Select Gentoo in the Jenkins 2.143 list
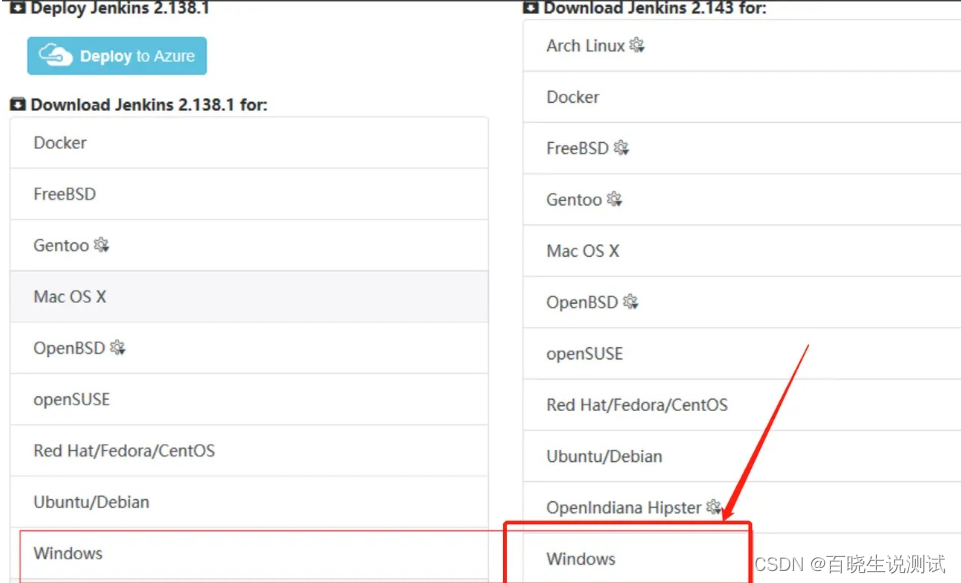The height and width of the screenshot is (583, 961). point(742,200)
